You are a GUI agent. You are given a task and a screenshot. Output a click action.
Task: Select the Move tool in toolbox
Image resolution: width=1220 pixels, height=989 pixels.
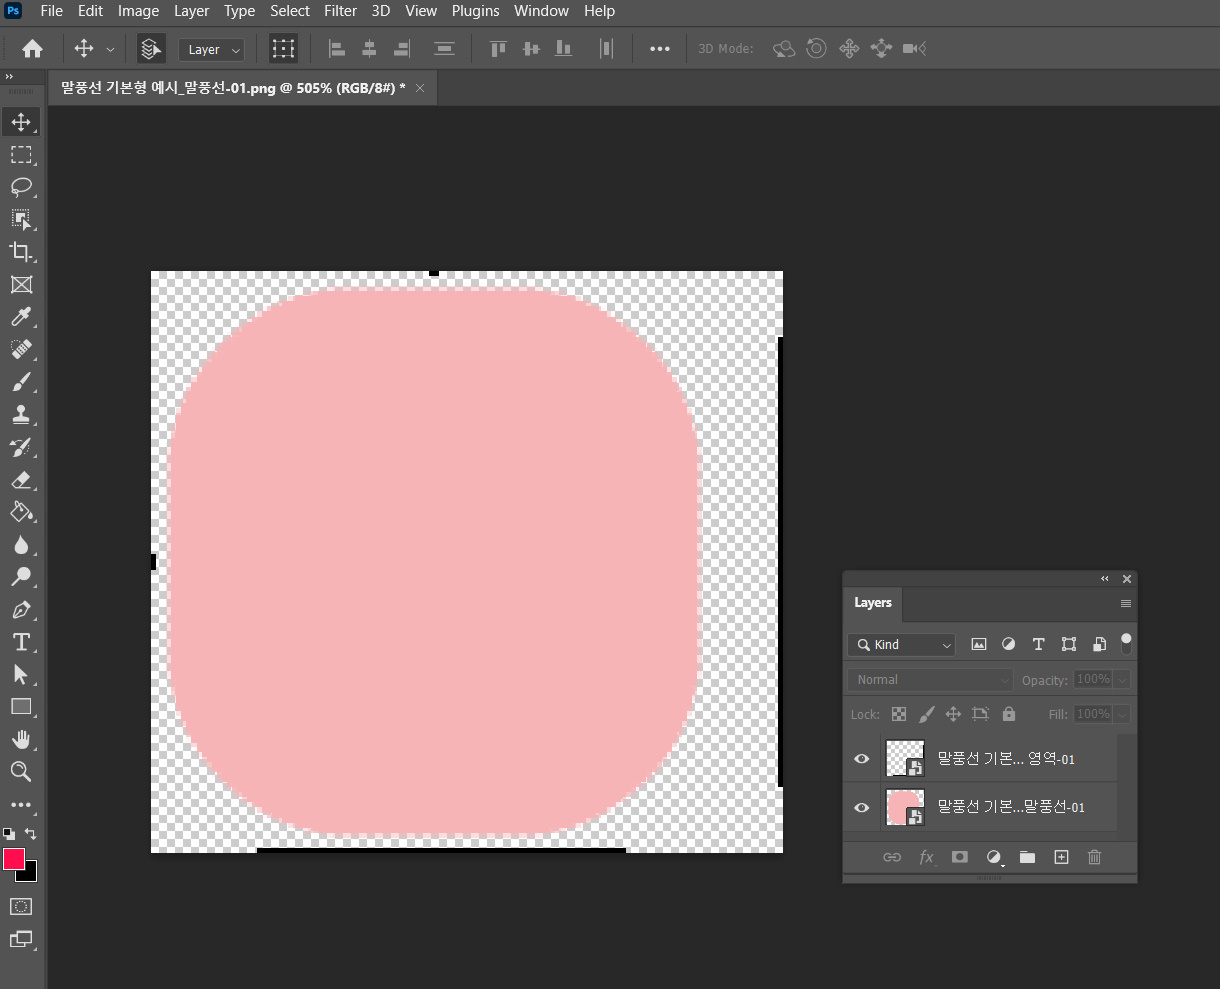21,122
